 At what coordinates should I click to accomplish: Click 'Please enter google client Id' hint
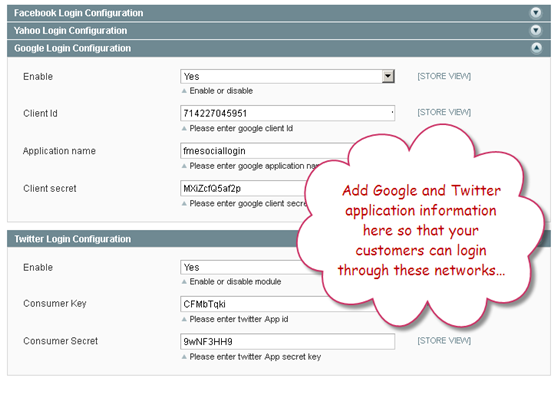[241, 128]
